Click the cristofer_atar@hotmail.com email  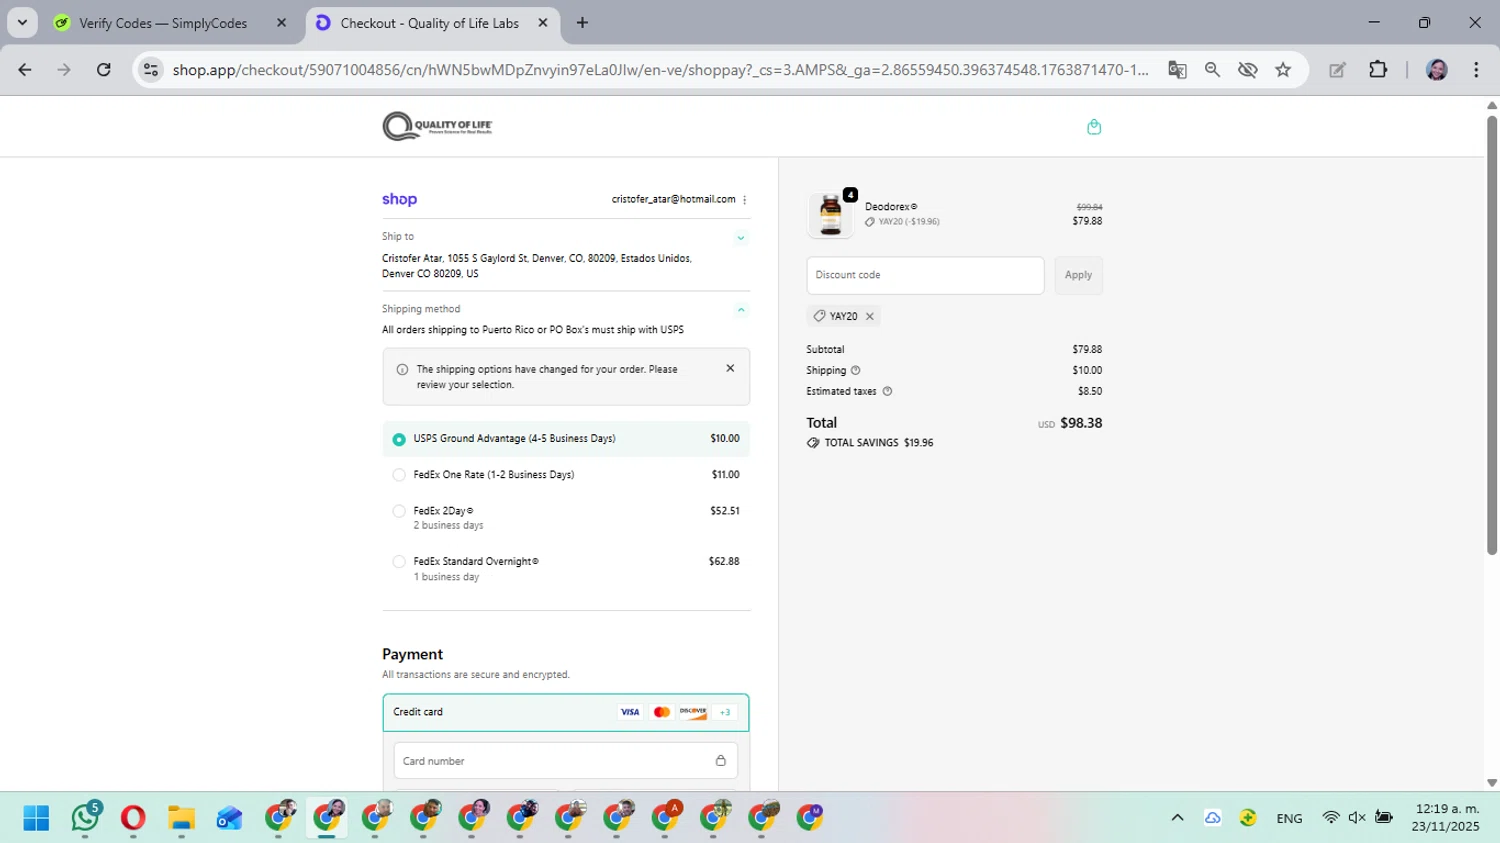pyautogui.click(x=673, y=200)
